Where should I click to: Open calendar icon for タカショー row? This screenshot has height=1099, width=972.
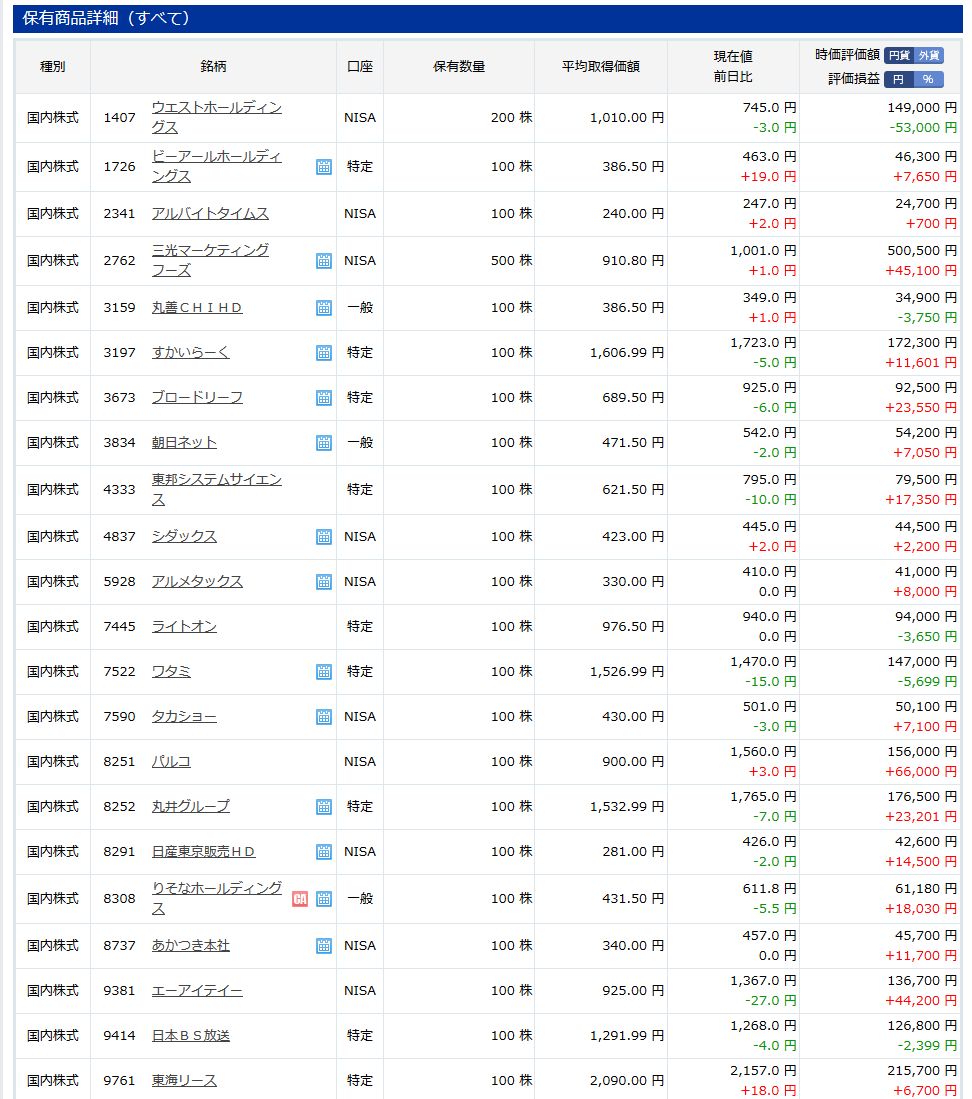coord(324,716)
